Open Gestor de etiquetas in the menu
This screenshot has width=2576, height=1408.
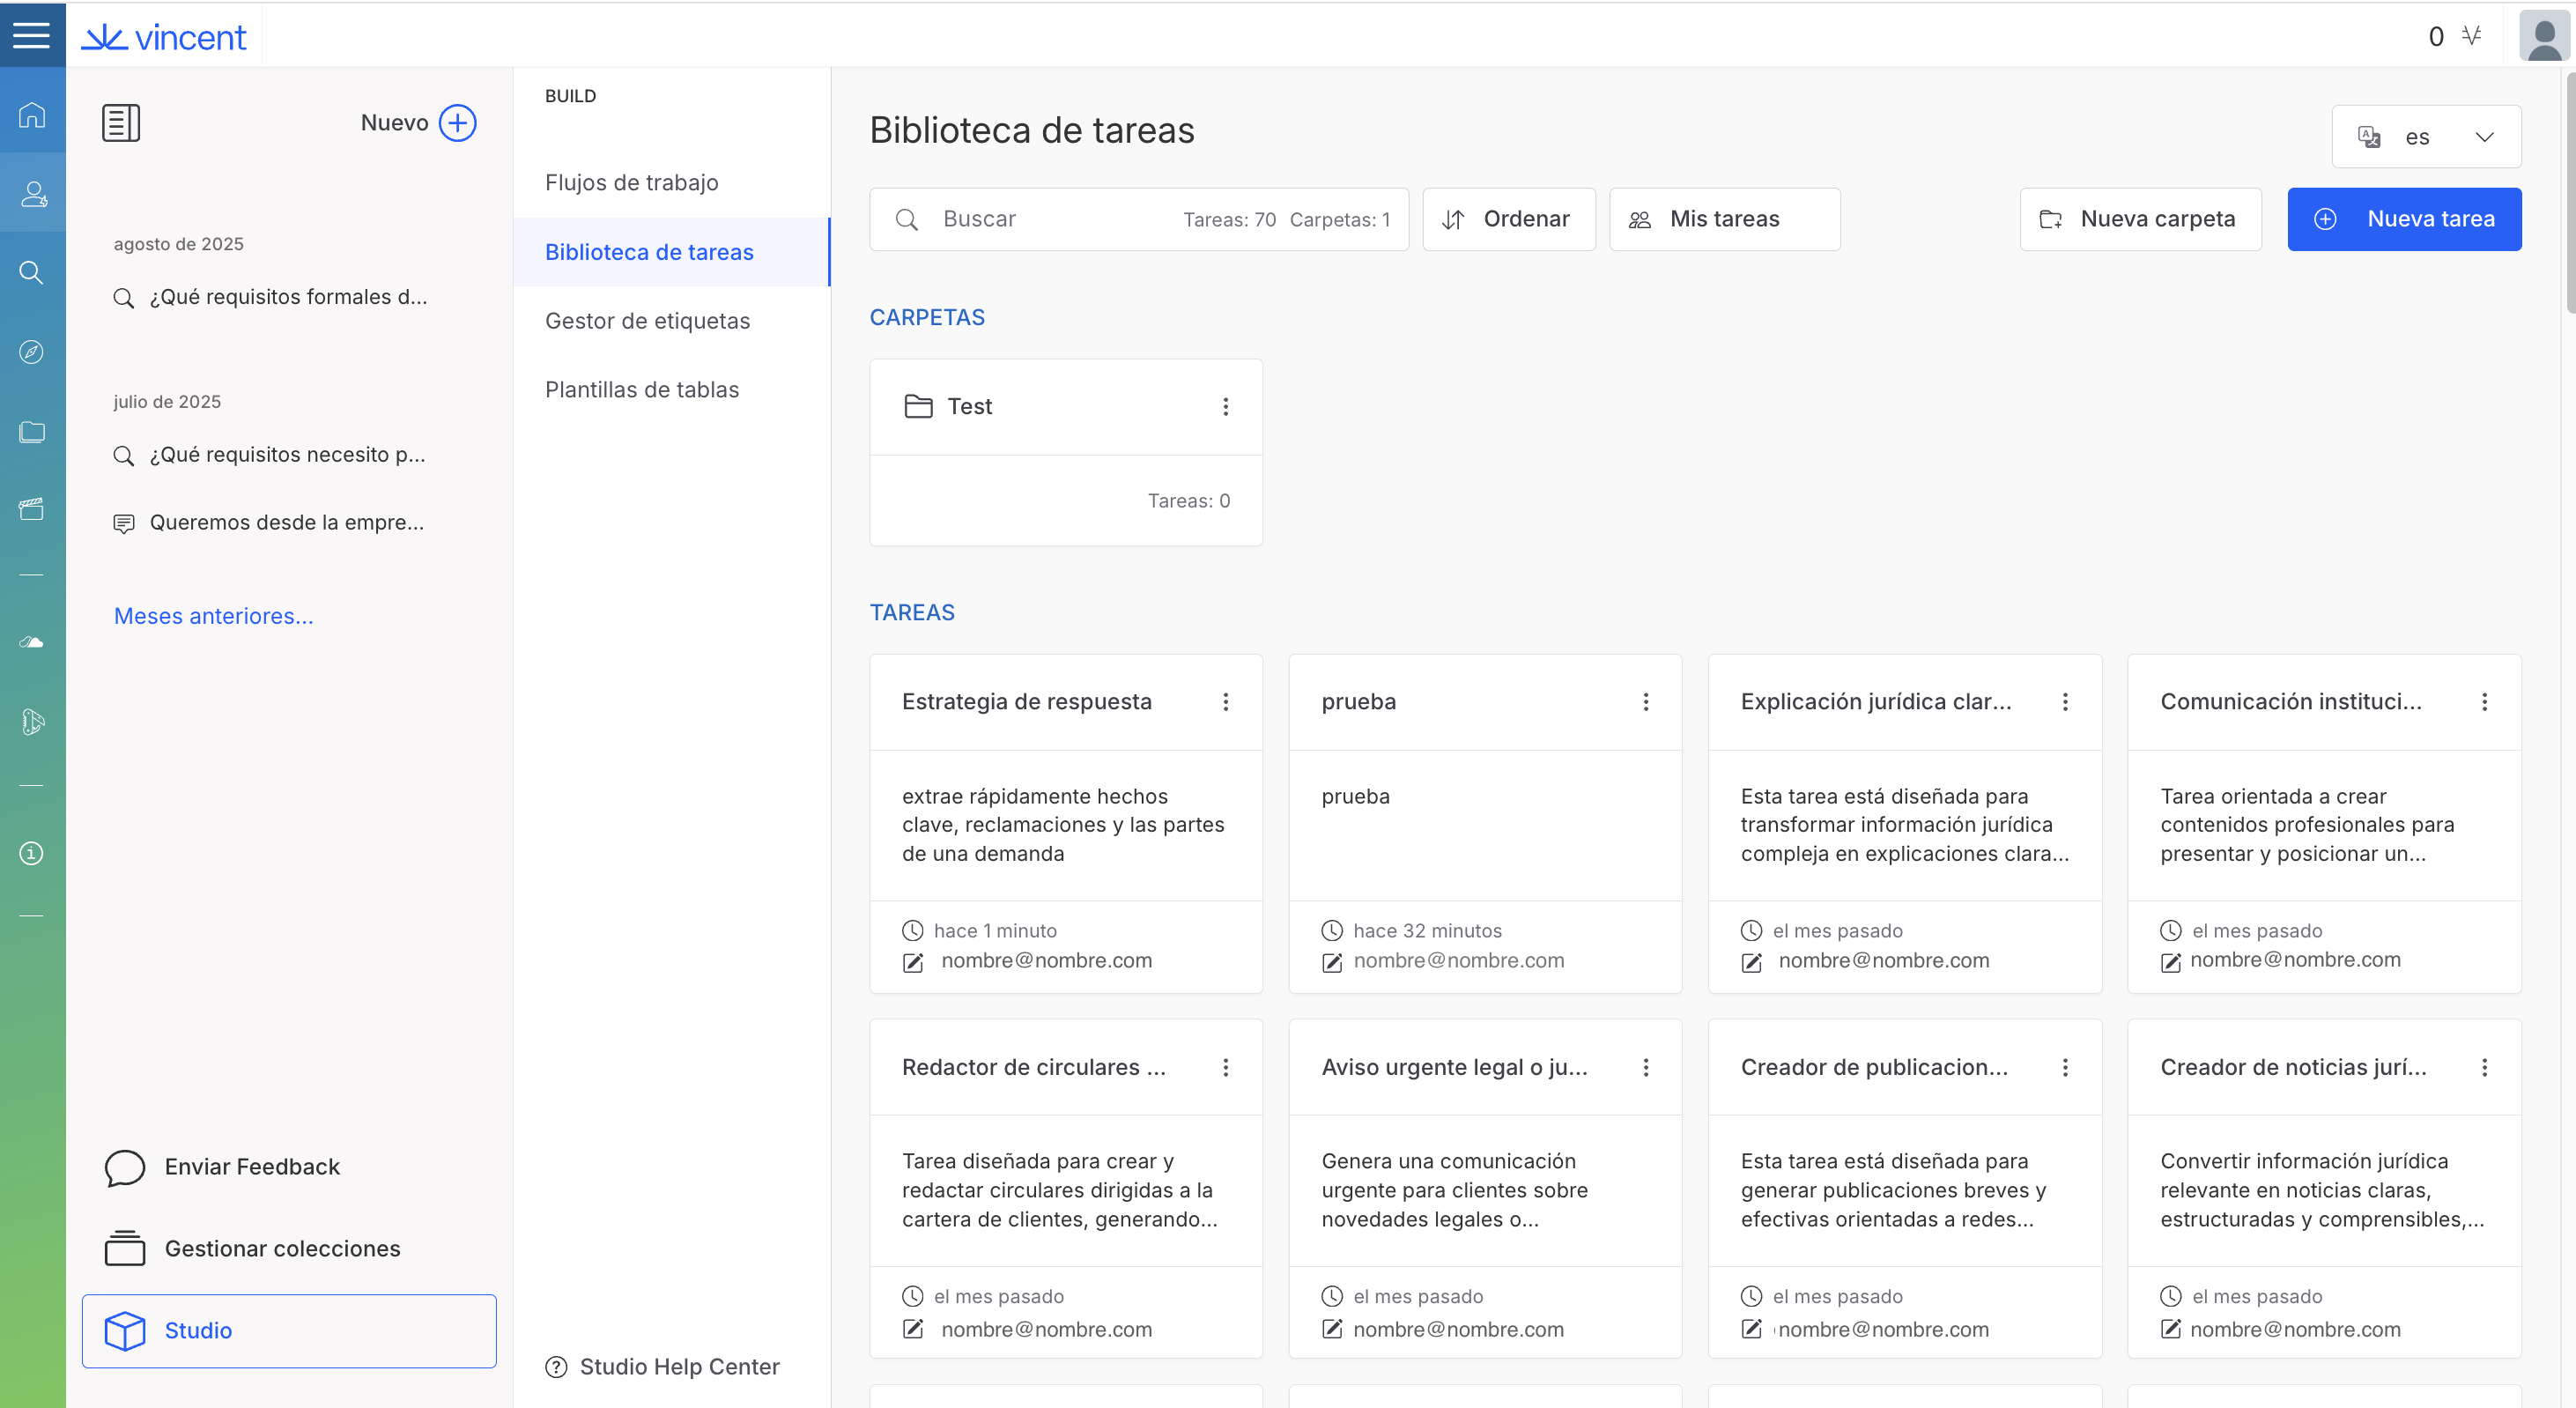tap(647, 321)
